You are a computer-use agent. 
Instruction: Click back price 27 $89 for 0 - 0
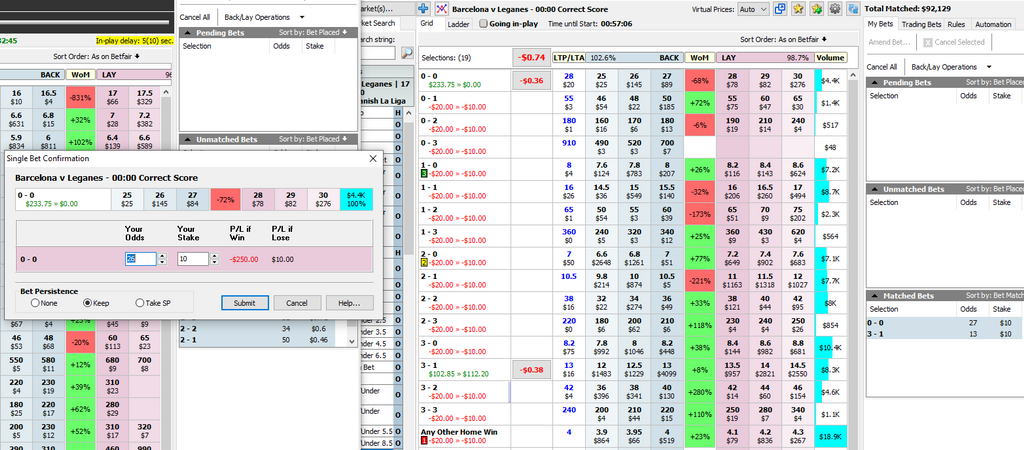point(667,80)
